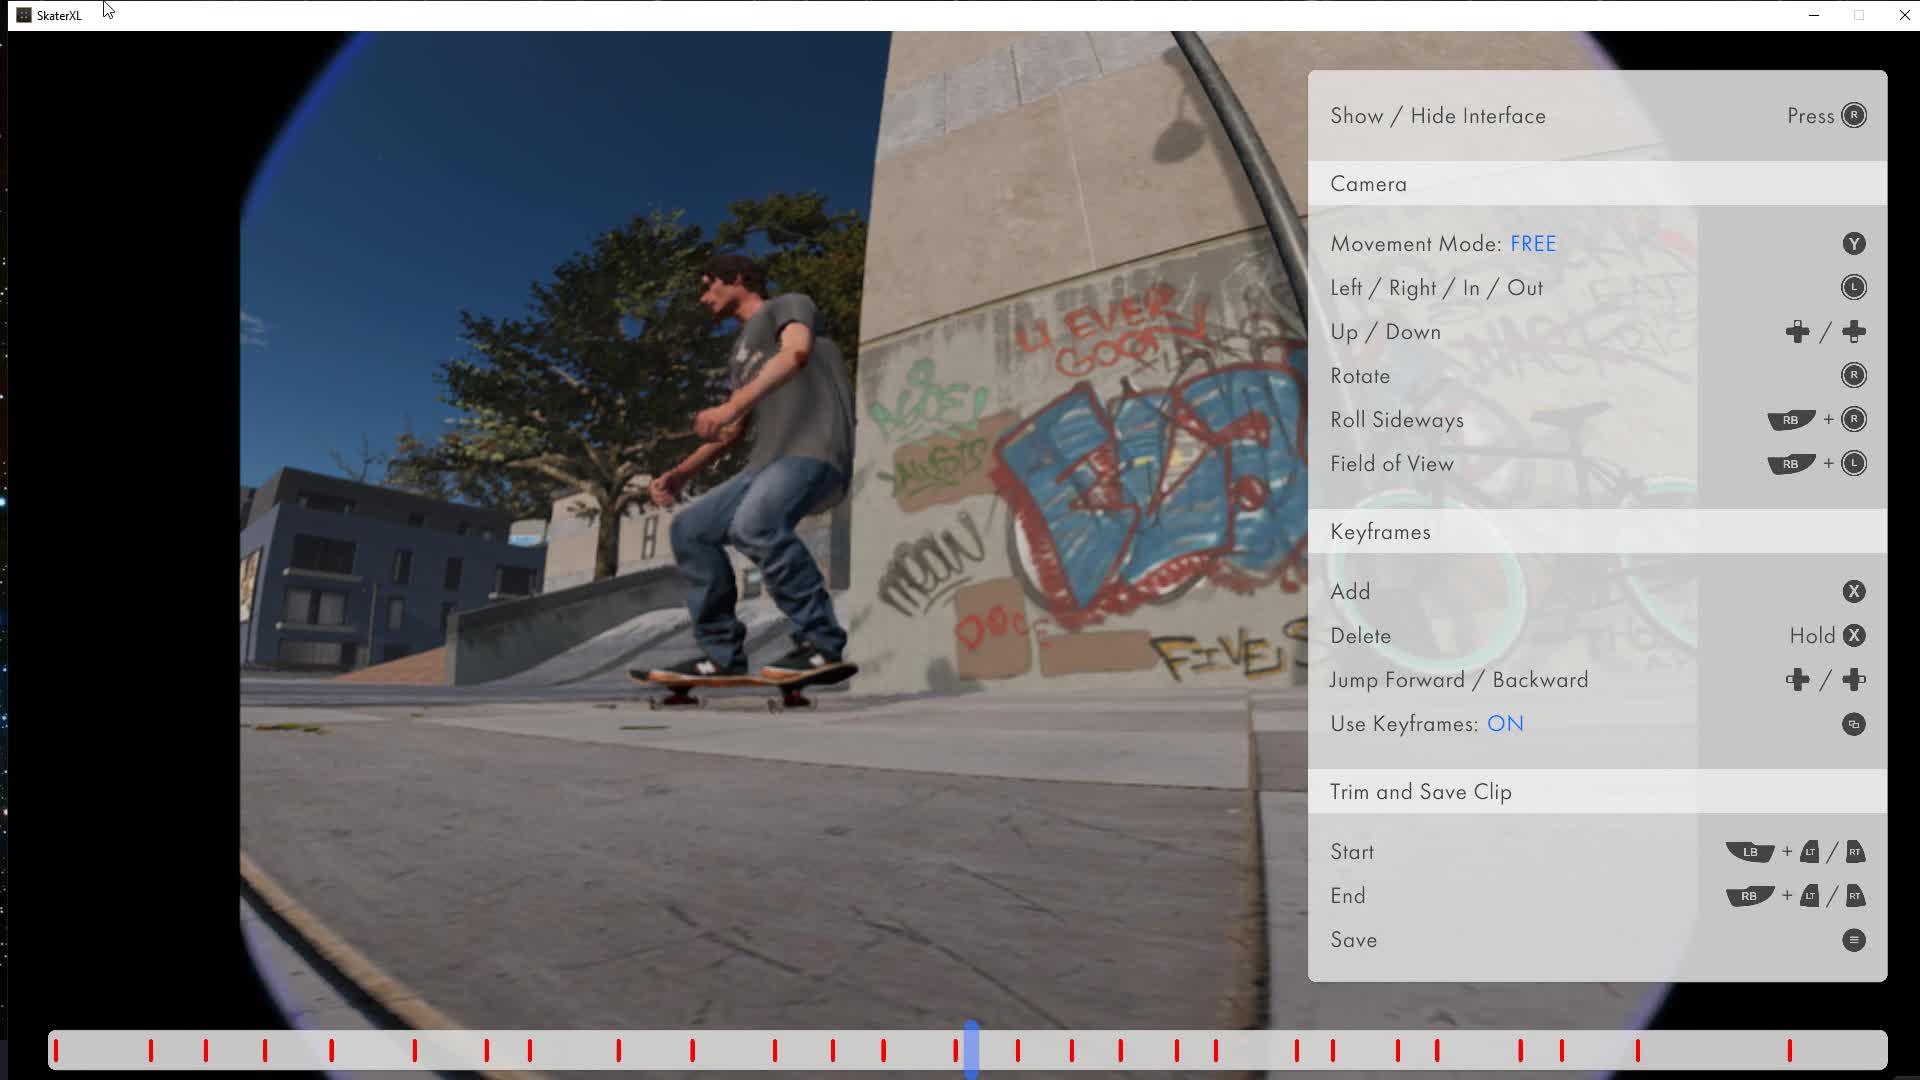Screen dimensions: 1920x1080
Task: Click the last red keyframe marker on timeline
Action: [1789, 1050]
